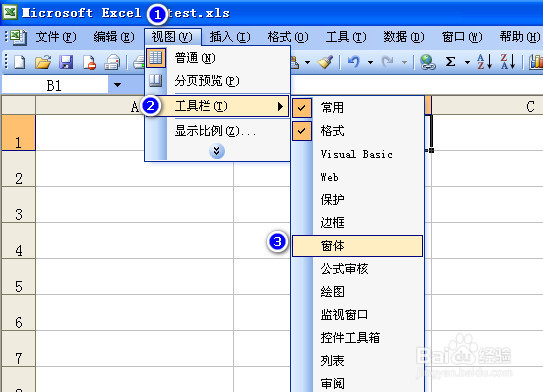
Task: Enable the 绘图 toolbar
Action: pos(357,292)
